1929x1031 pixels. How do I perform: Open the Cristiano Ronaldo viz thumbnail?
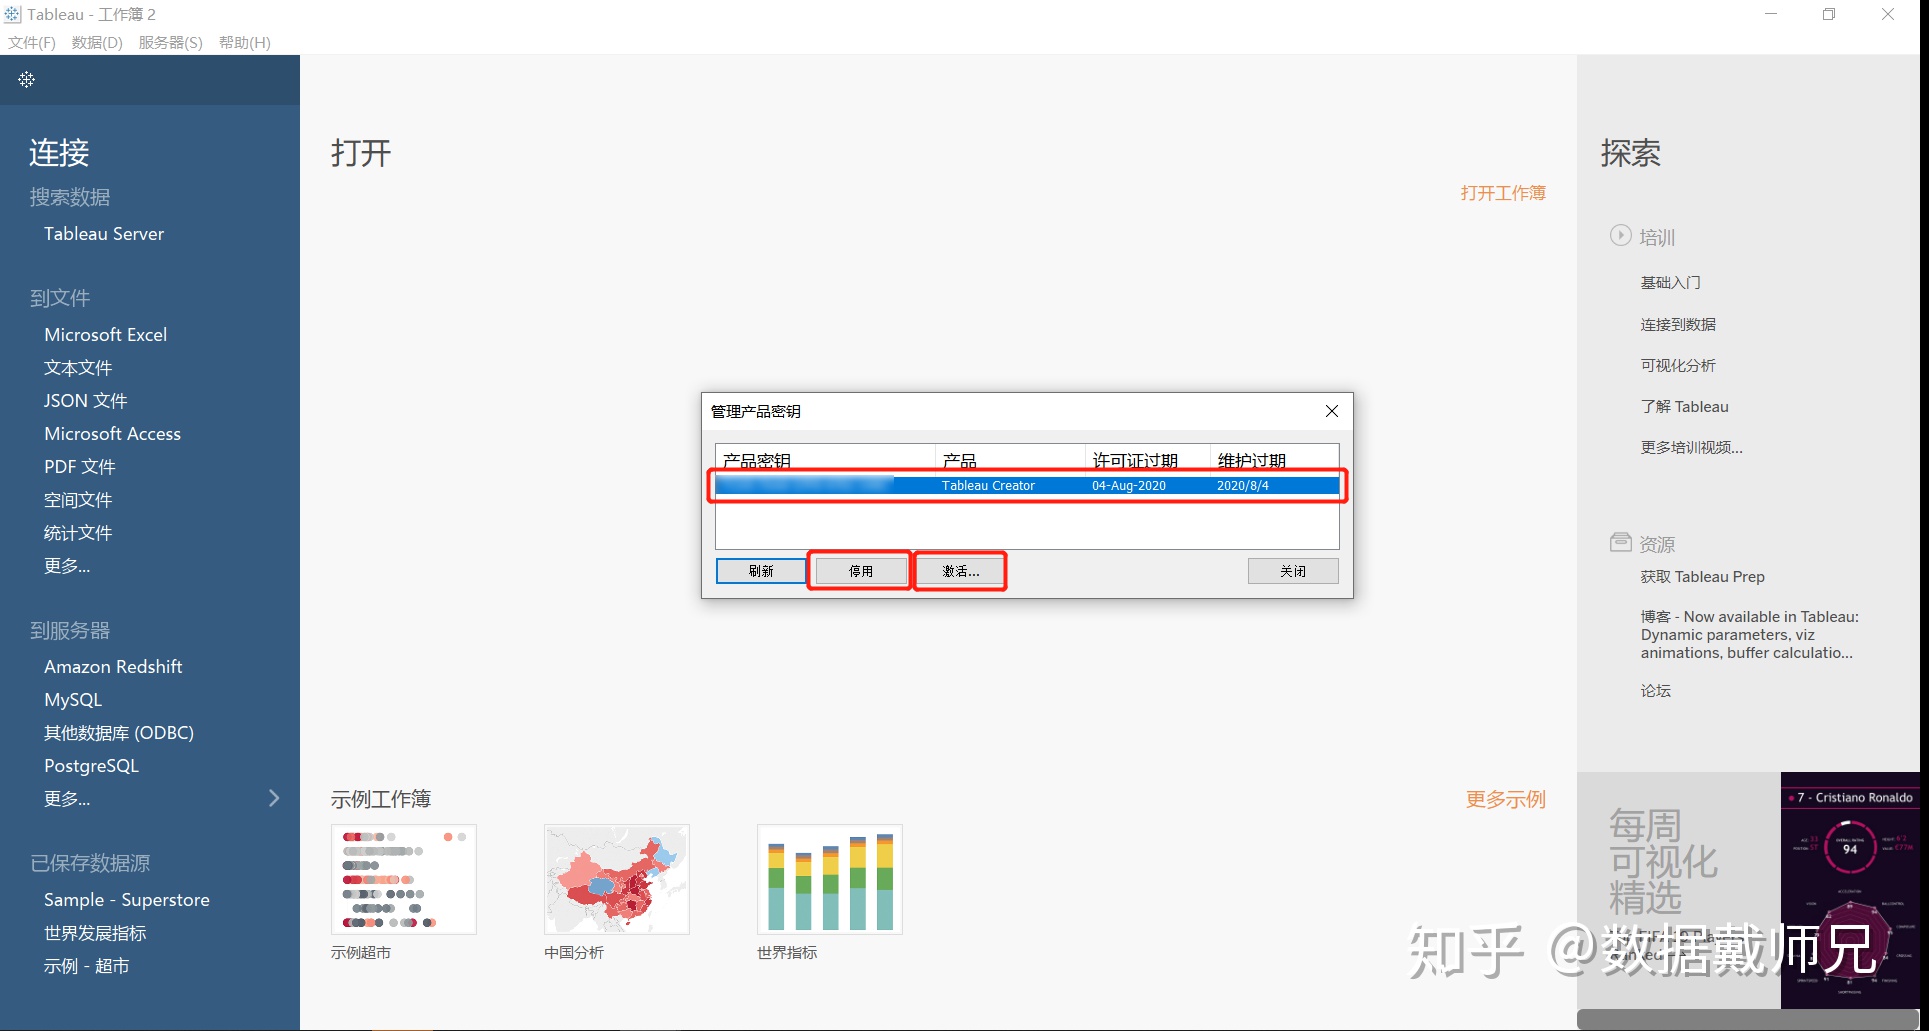click(x=1850, y=890)
